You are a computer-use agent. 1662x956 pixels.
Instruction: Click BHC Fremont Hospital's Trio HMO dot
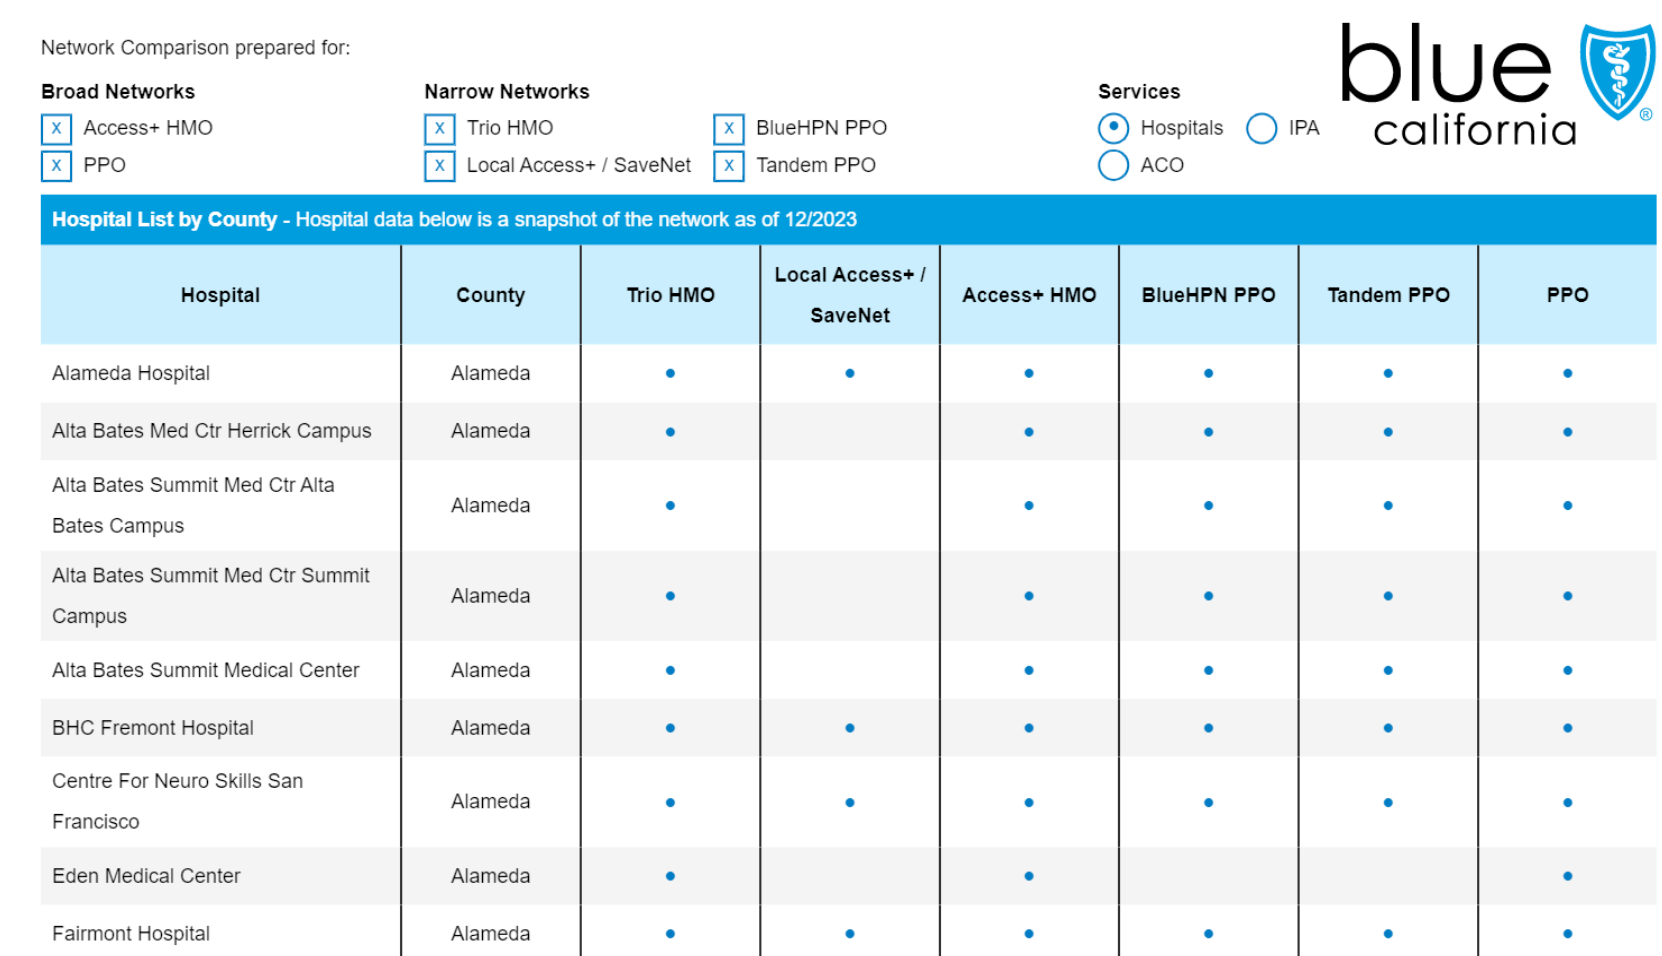tap(670, 728)
